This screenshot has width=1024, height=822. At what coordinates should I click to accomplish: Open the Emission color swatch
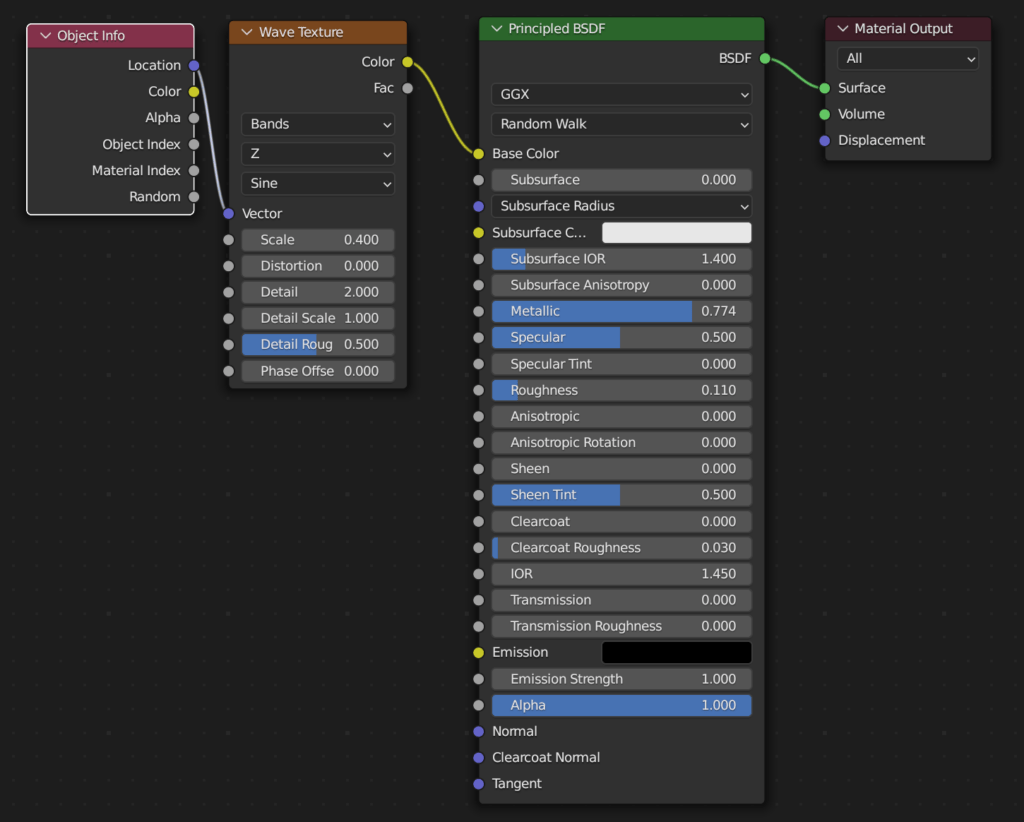click(x=676, y=652)
